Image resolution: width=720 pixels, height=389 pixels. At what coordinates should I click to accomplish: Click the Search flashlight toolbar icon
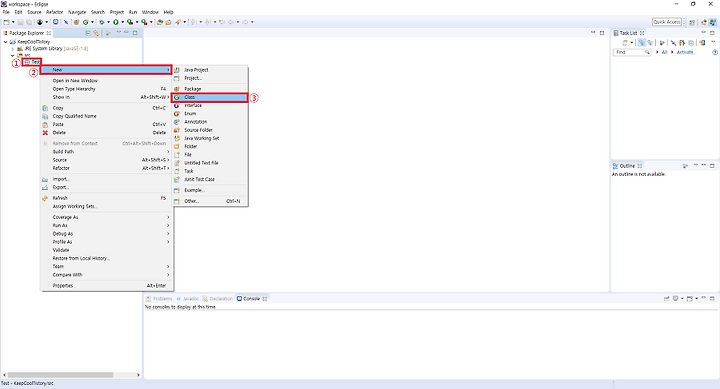(x=178, y=22)
